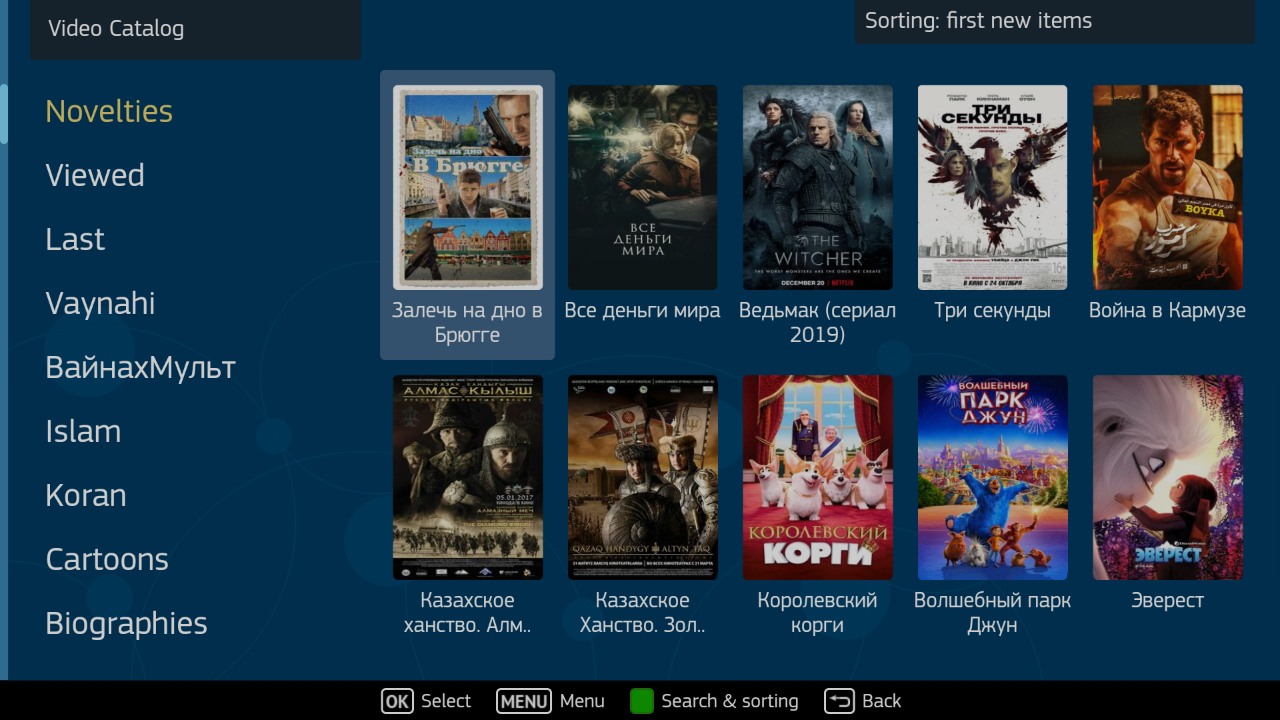Select the Залечь на дно в Брюгге poster
This screenshot has width=1280, height=720.
tap(468, 187)
